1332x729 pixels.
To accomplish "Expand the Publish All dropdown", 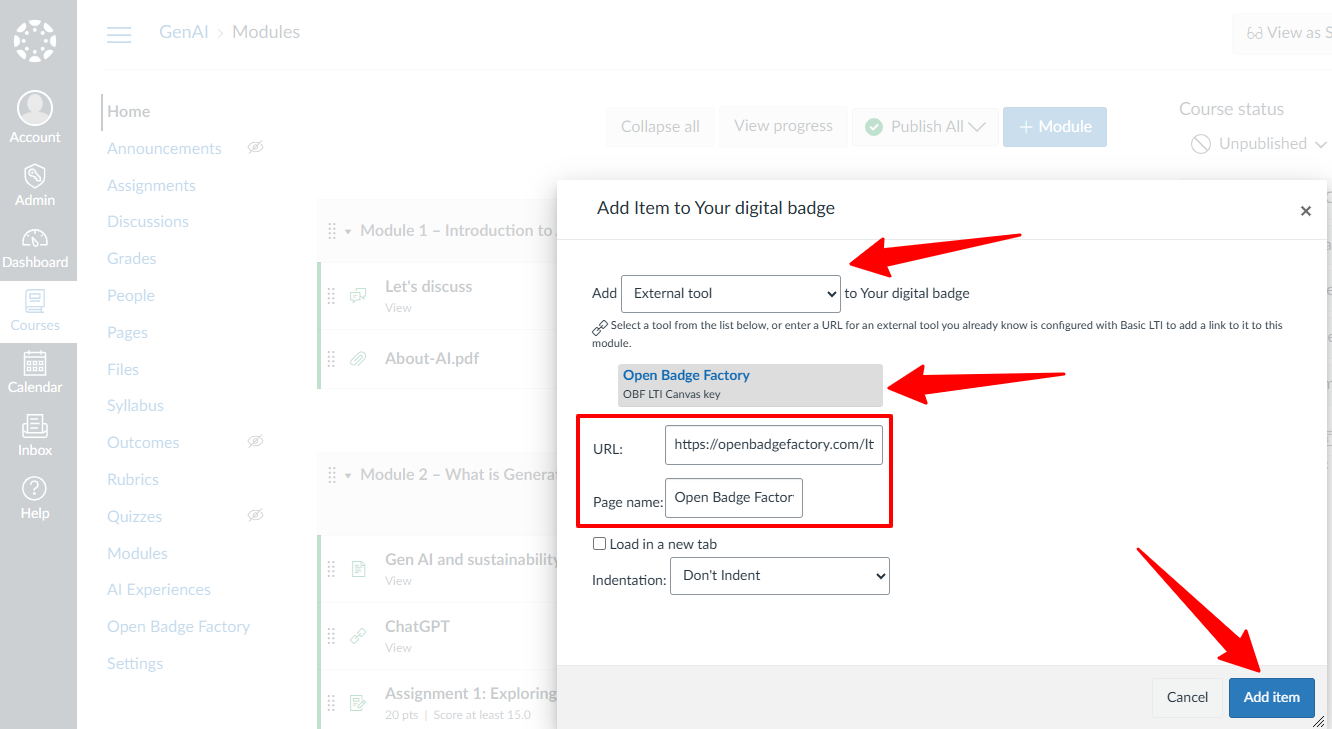I will coord(977,127).
